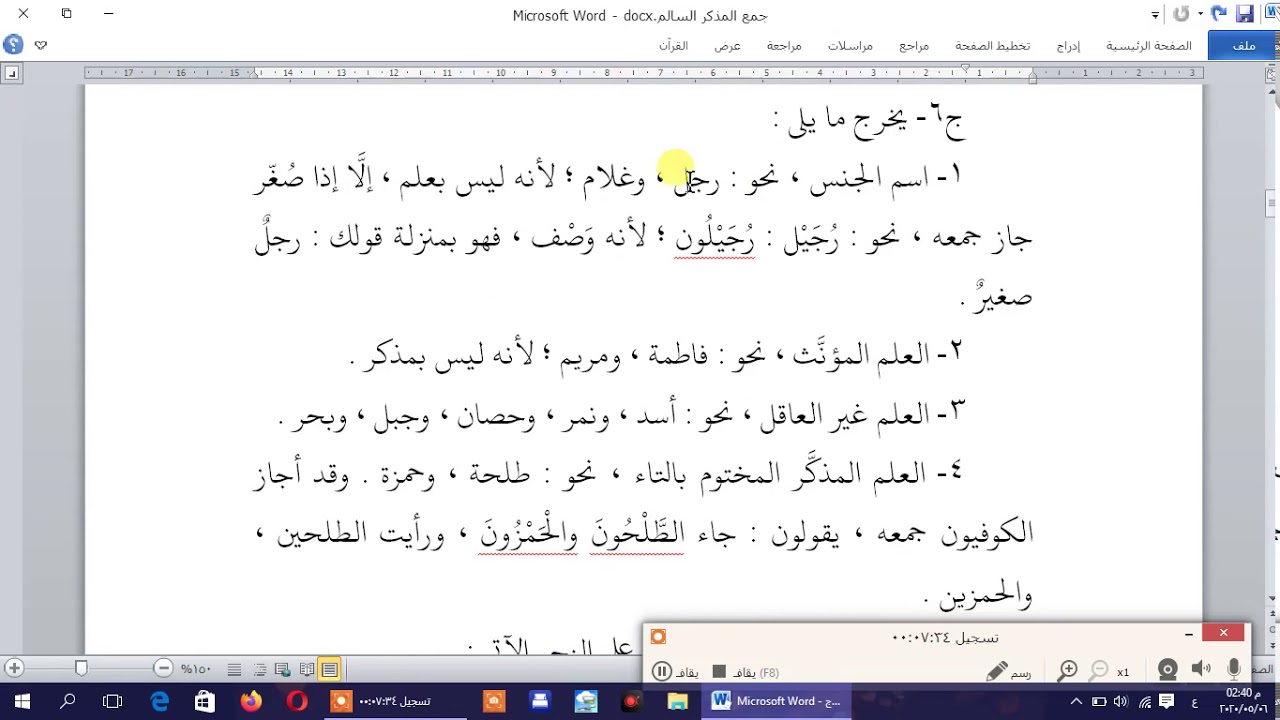1280x720 pixels.
Task: Switch to Web Layout view
Action: pyautogui.click(x=282, y=670)
